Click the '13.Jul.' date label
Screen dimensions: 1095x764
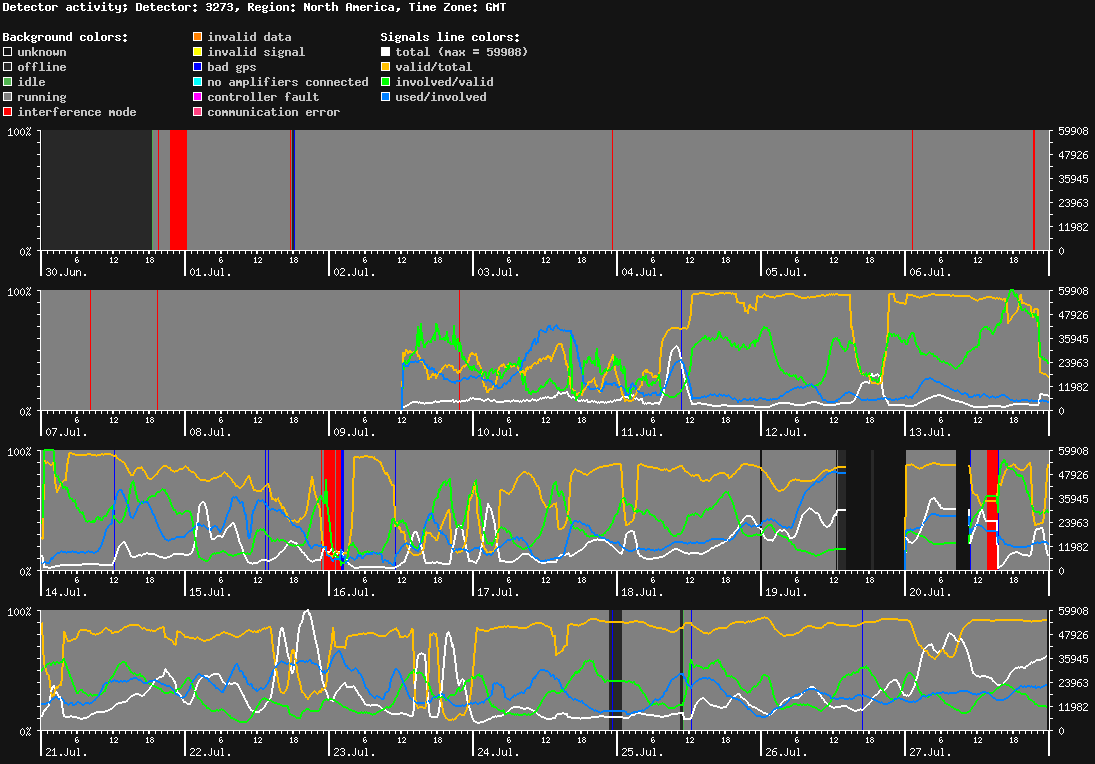930,432
